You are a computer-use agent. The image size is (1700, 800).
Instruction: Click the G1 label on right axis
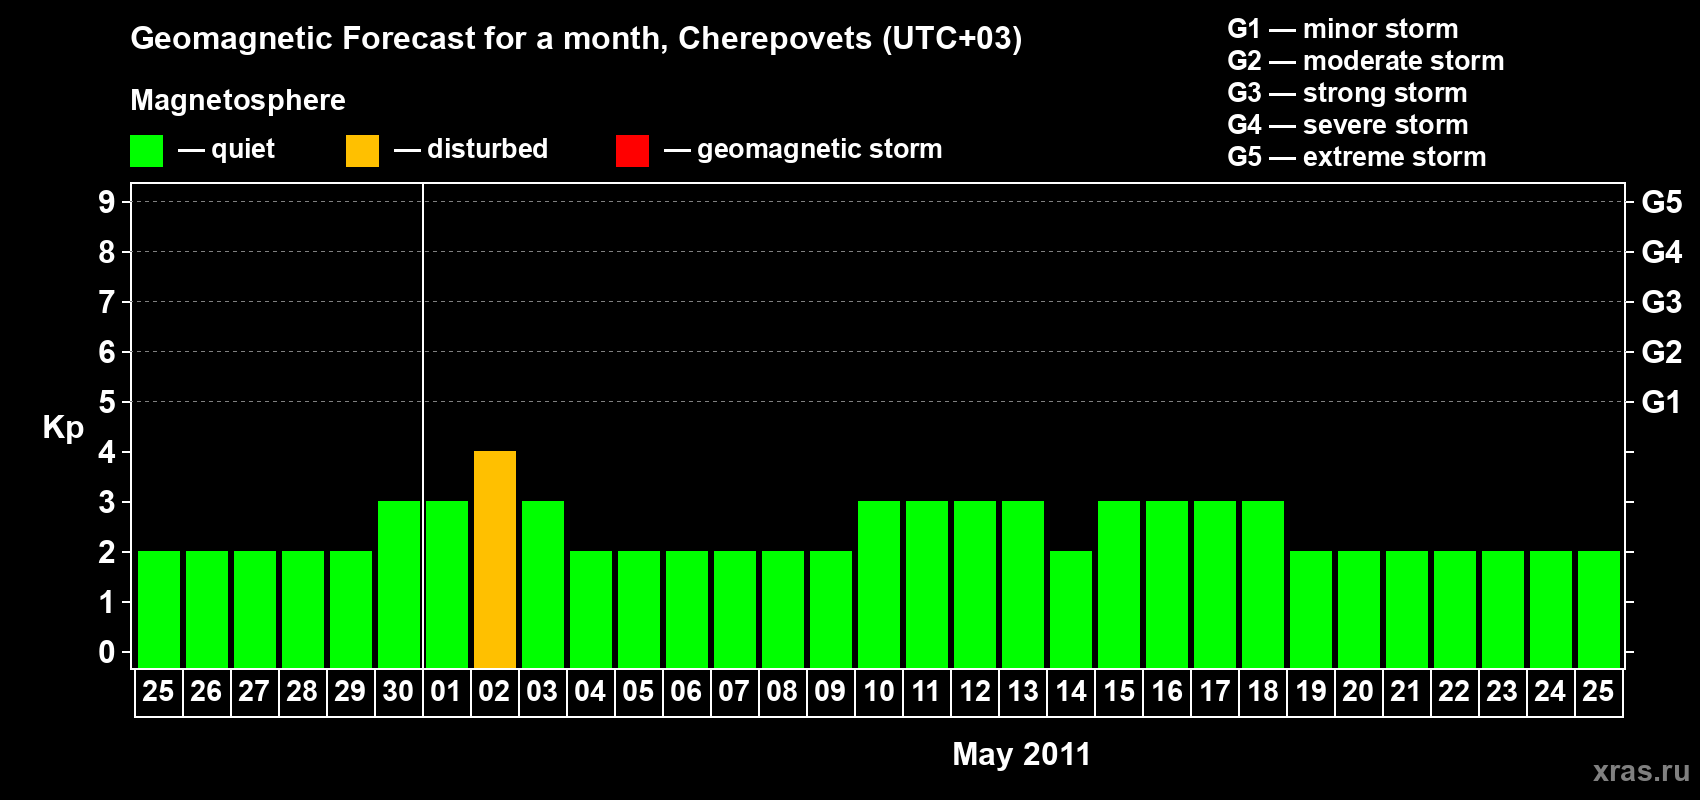(1662, 402)
